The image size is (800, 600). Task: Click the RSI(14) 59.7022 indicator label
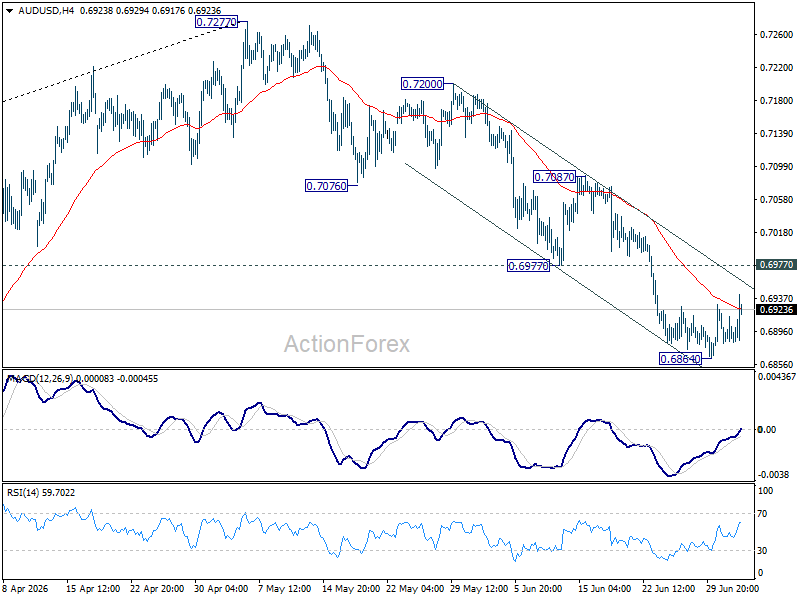tap(41, 492)
